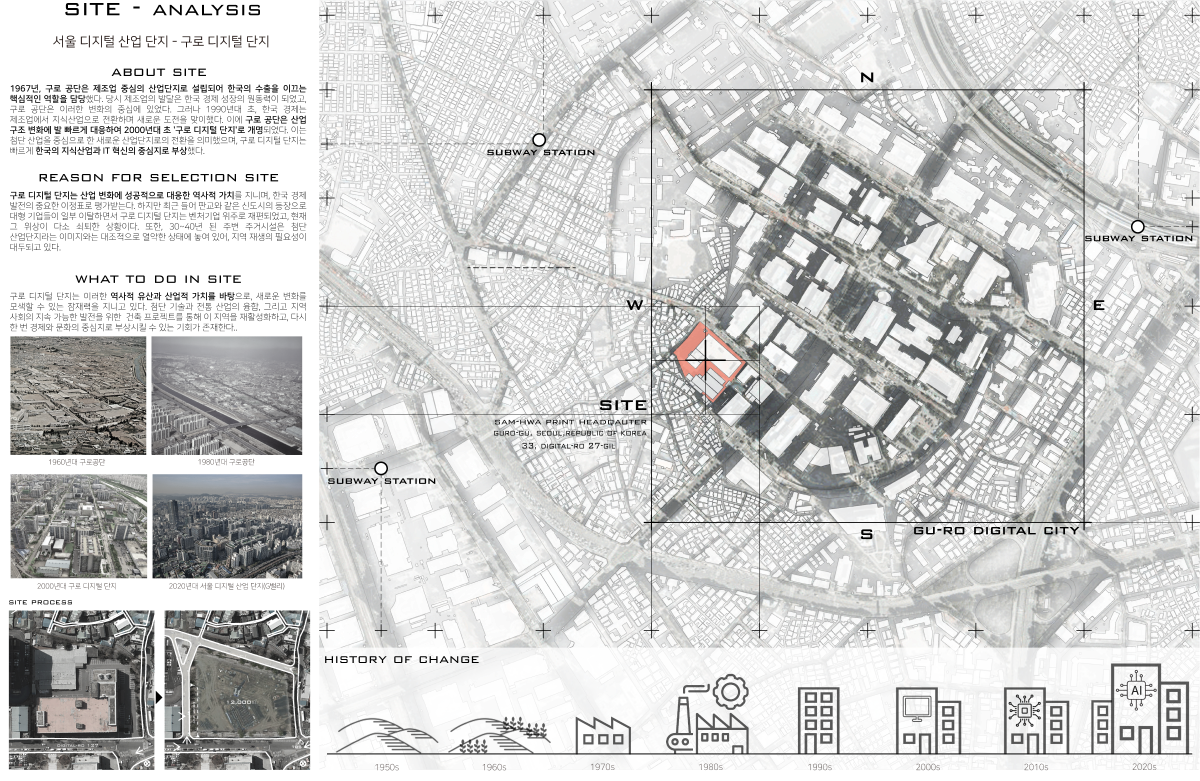Screen dimensions: 1200x781
Task: Click the GU-RO DIGITAL CITY label
Action: coord(996,530)
